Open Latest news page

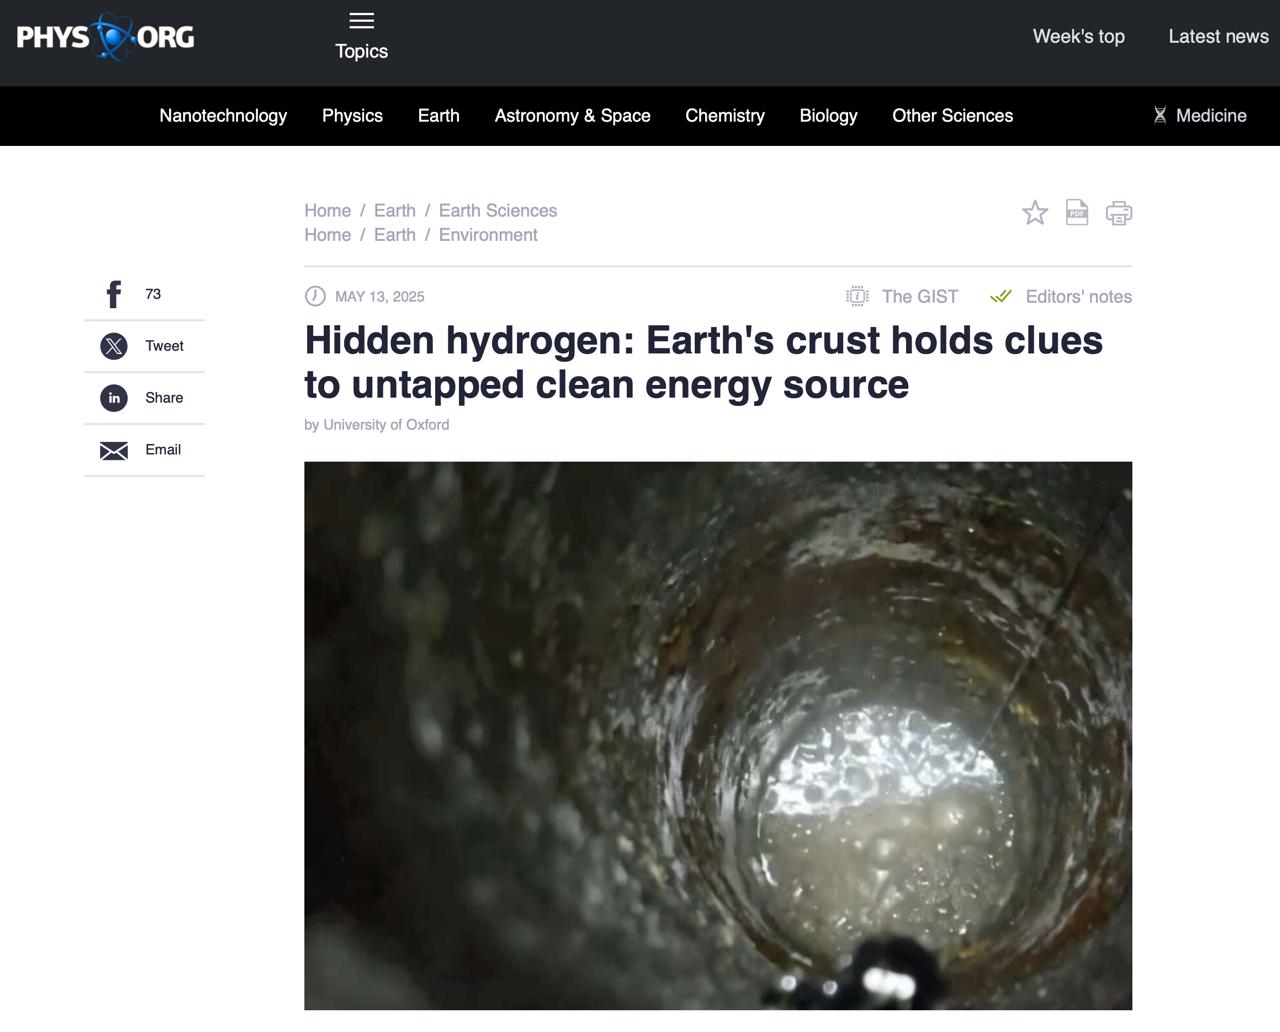(1218, 37)
